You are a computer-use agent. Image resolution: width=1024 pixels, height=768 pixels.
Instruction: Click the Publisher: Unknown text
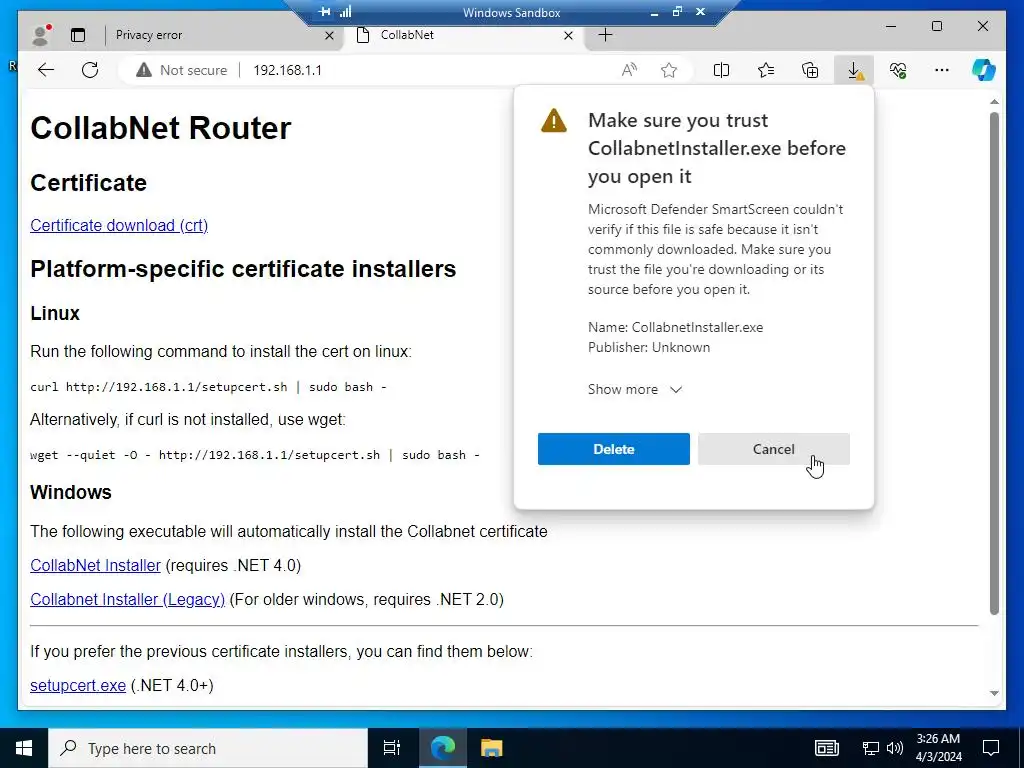click(x=648, y=347)
